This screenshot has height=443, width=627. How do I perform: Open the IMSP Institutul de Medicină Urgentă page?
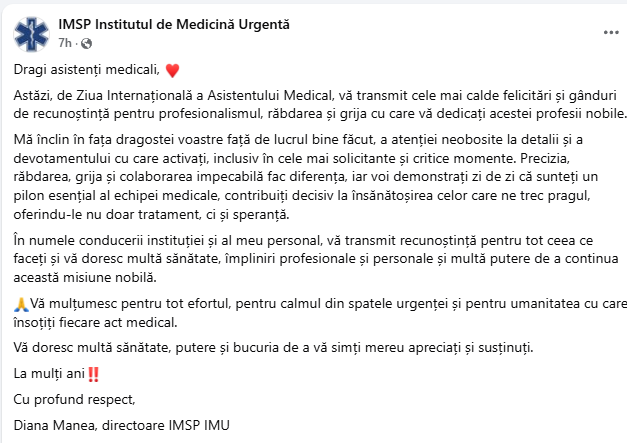pyautogui.click(x=175, y=23)
